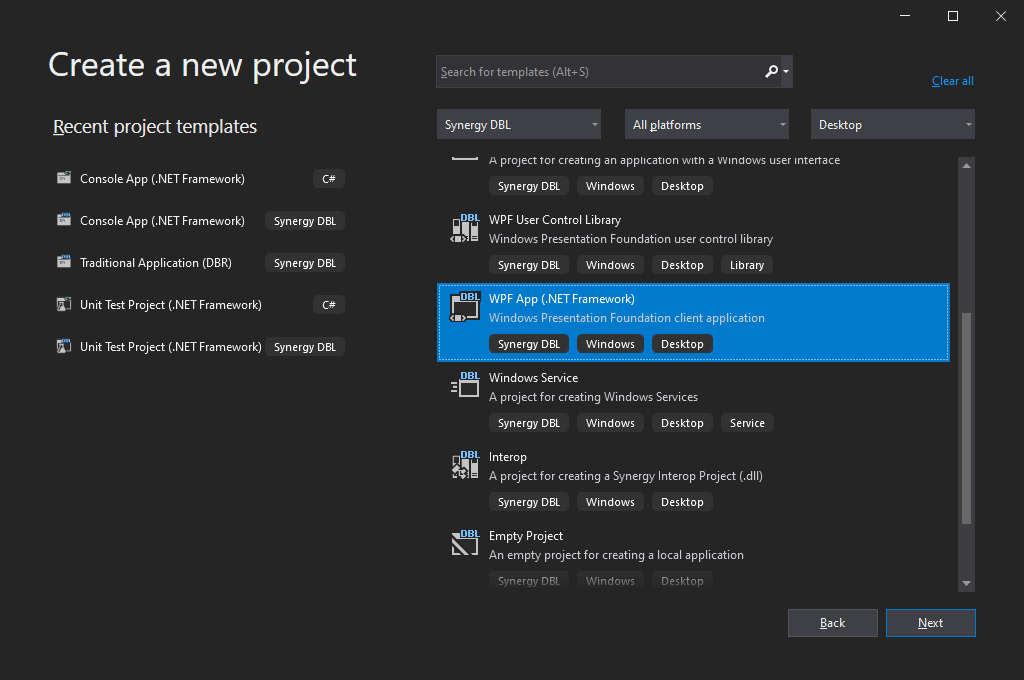This screenshot has width=1024, height=680.
Task: Click the template list scroll down arrow
Action: tap(966, 583)
